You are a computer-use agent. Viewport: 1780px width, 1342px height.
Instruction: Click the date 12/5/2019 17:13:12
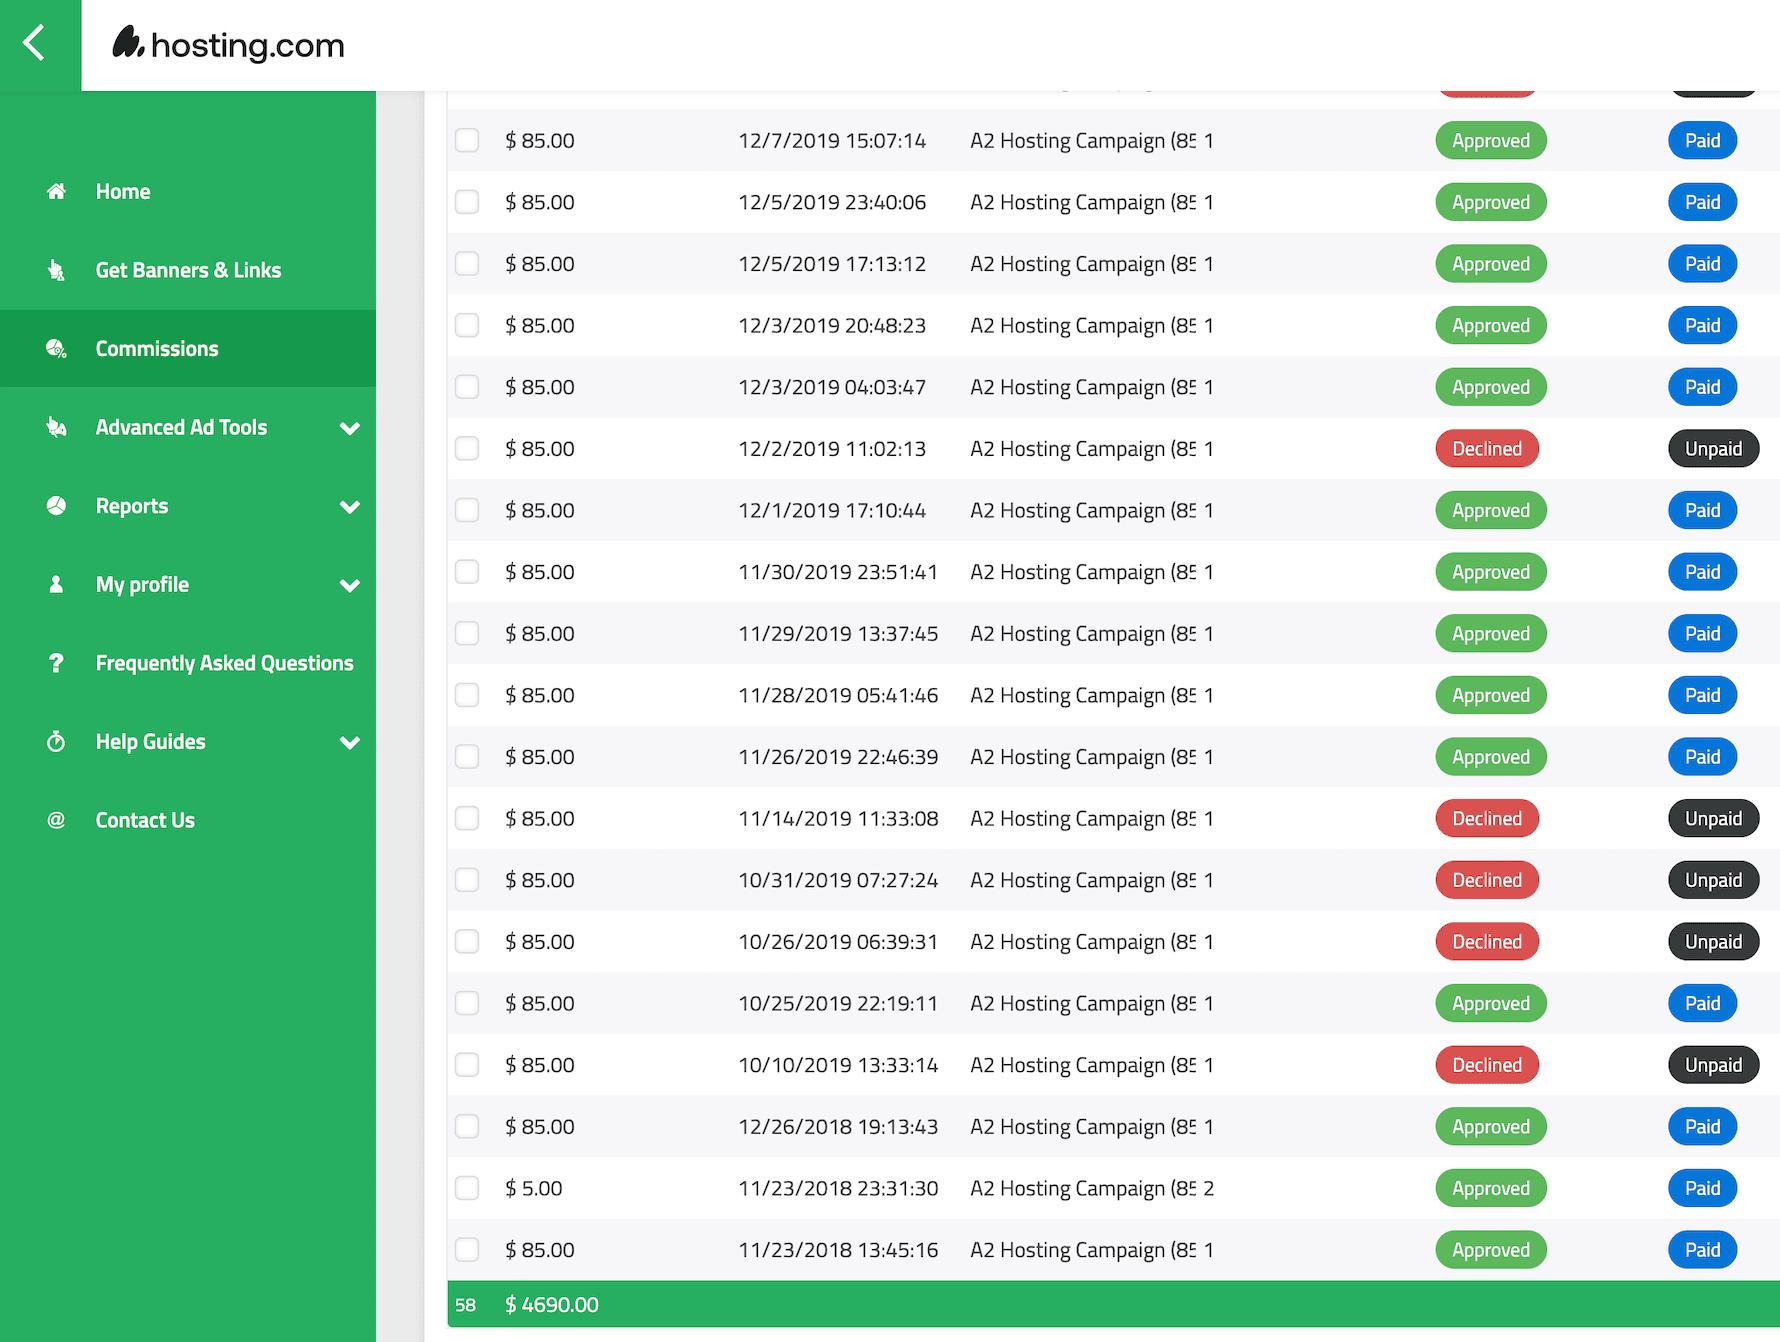tap(832, 264)
